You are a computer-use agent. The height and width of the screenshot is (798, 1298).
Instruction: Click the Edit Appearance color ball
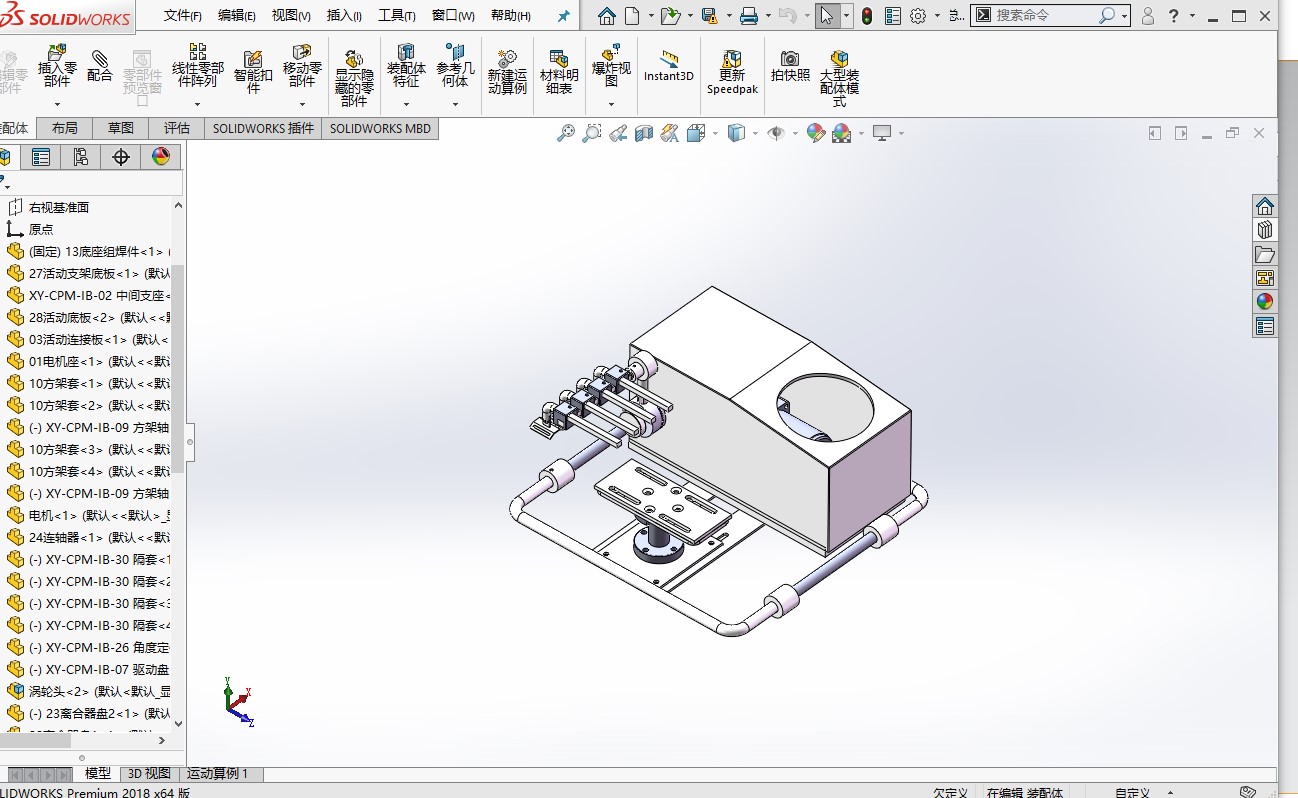coord(816,133)
